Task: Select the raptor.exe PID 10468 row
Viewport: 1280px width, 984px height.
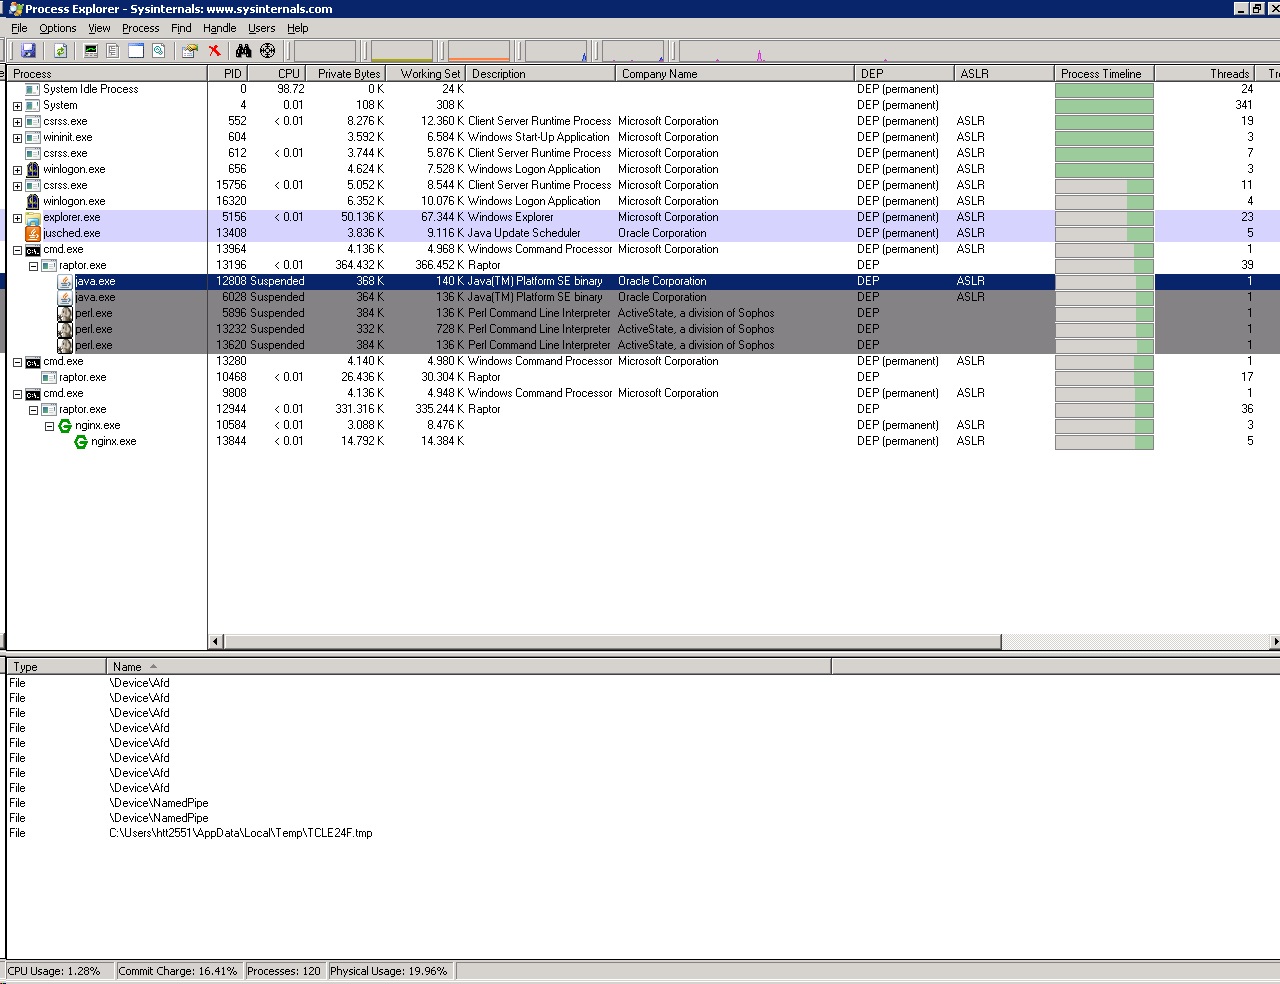Action: 644,377
